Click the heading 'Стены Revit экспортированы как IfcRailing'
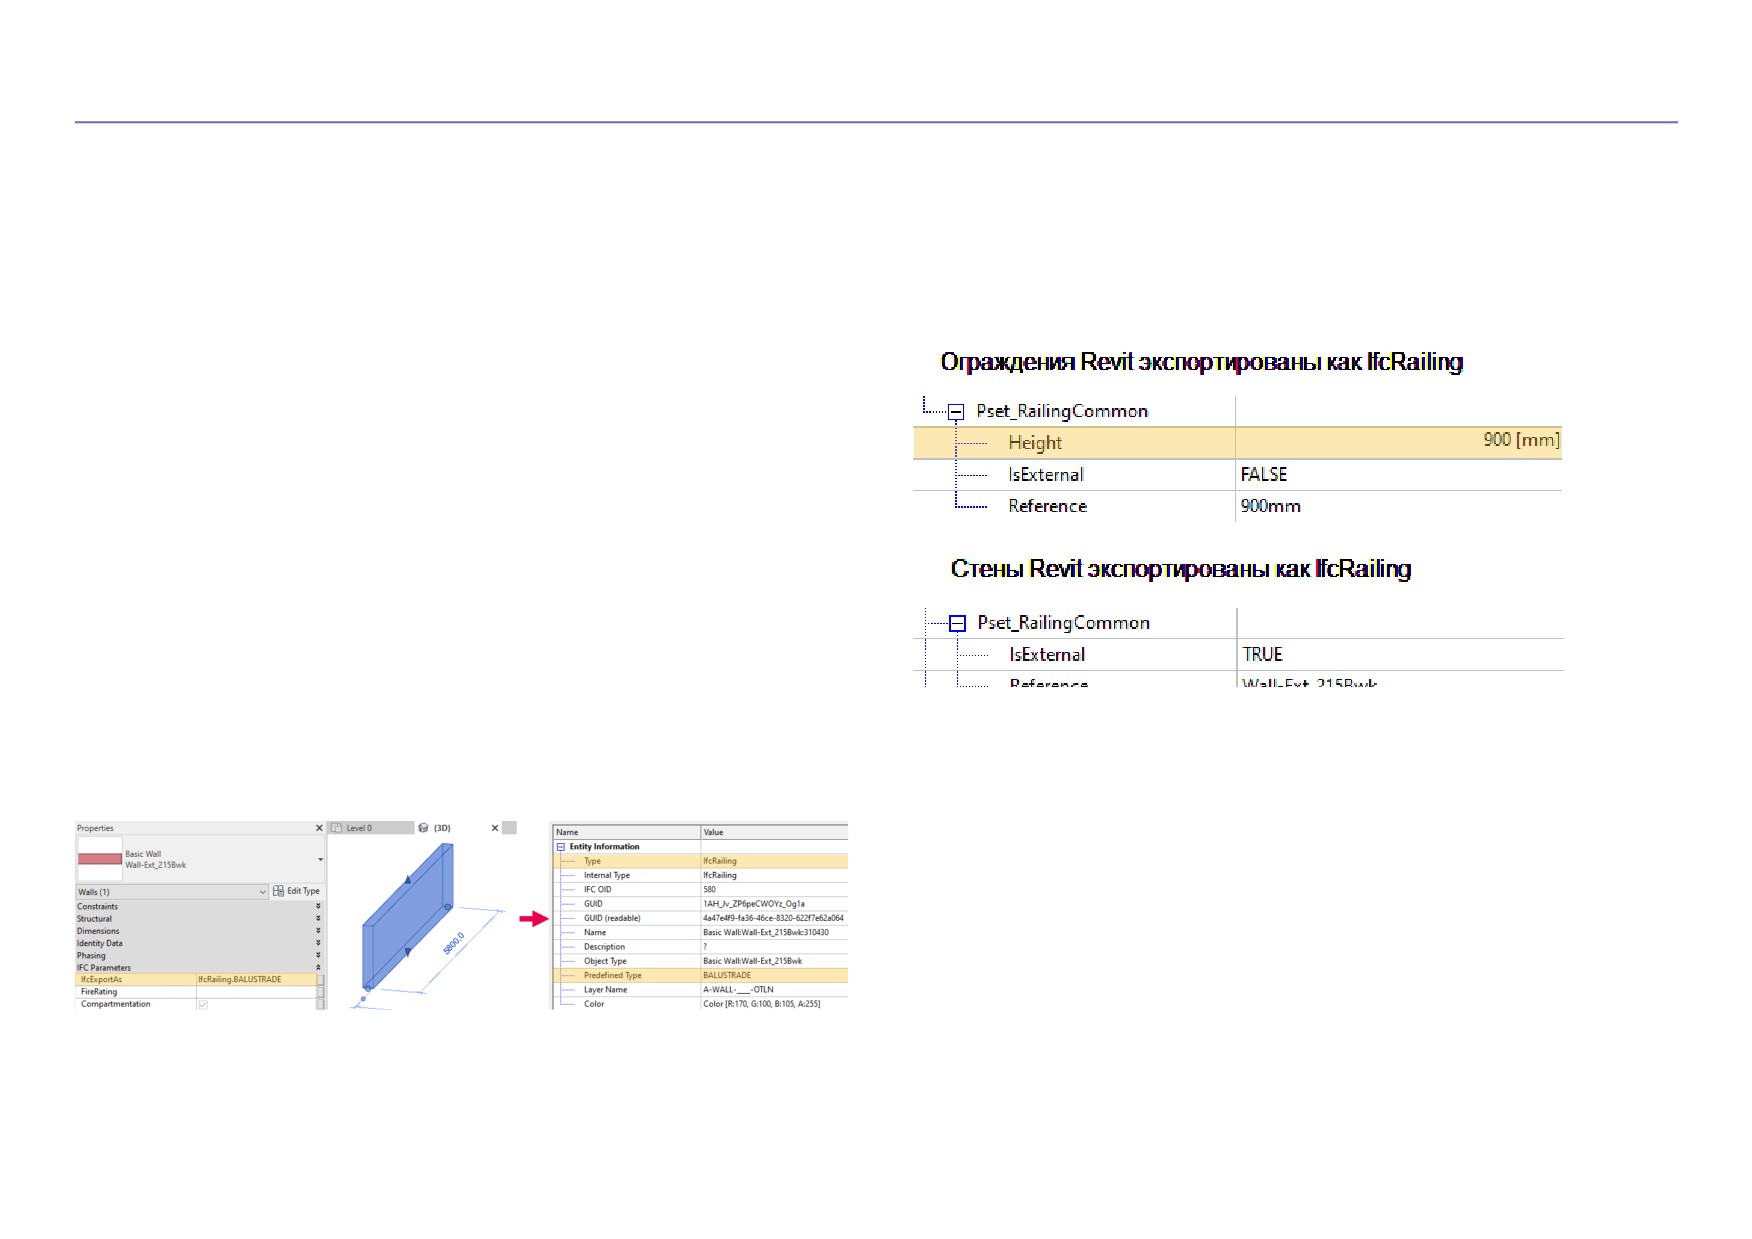The height and width of the screenshot is (1239, 1752). [x=1181, y=569]
